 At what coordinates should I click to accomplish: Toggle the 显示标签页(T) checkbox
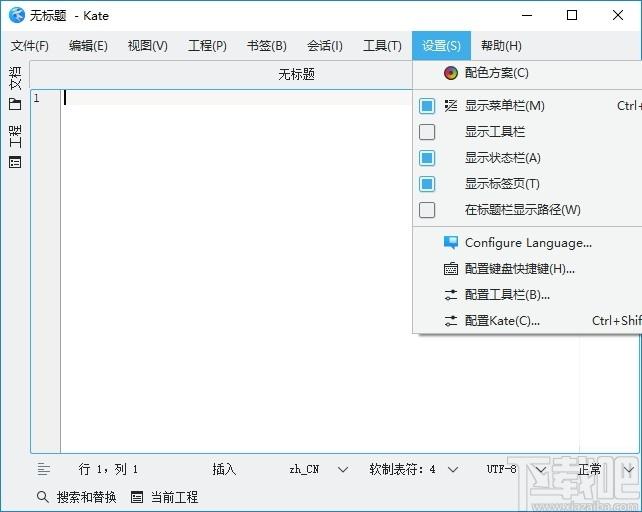coord(427,184)
